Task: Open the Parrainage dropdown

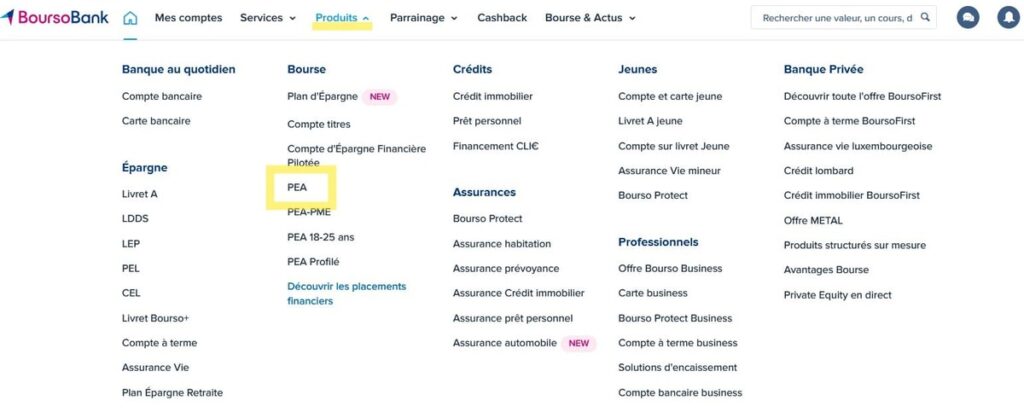Action: point(423,18)
